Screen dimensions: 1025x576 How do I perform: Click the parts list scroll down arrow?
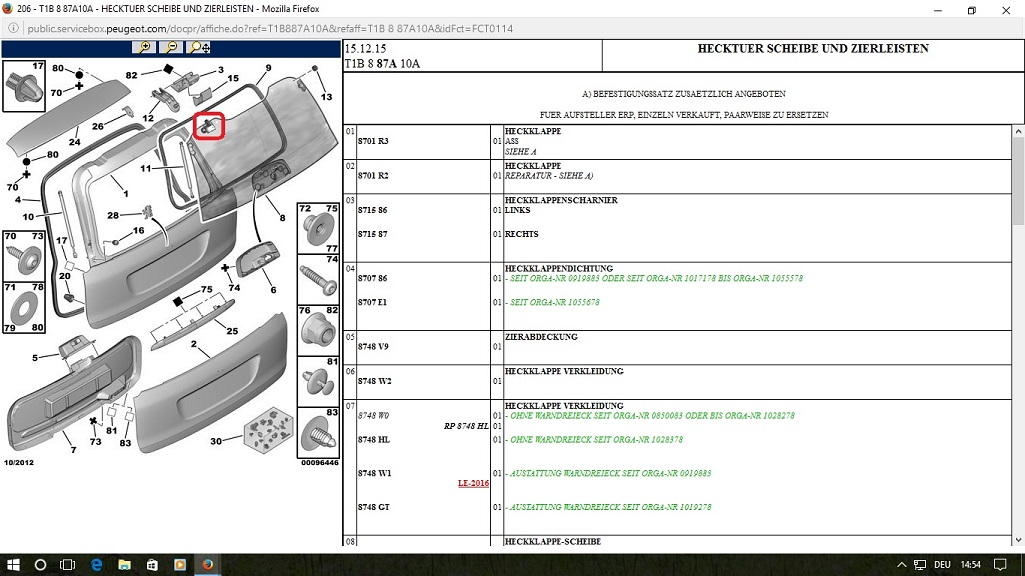[x=1017, y=541]
